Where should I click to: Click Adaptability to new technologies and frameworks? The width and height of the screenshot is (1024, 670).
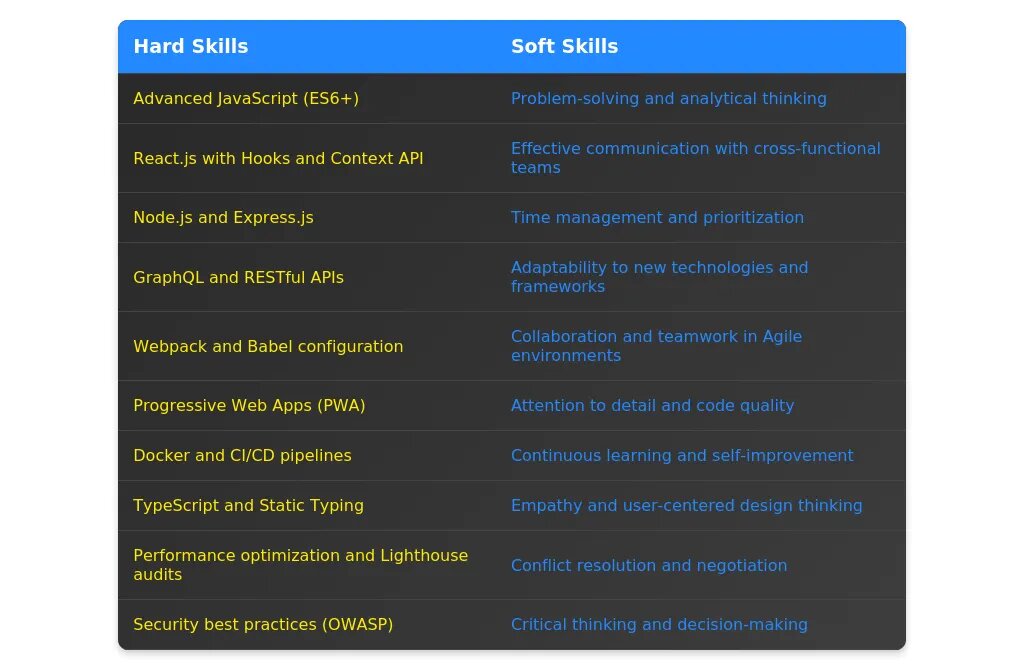pos(660,277)
